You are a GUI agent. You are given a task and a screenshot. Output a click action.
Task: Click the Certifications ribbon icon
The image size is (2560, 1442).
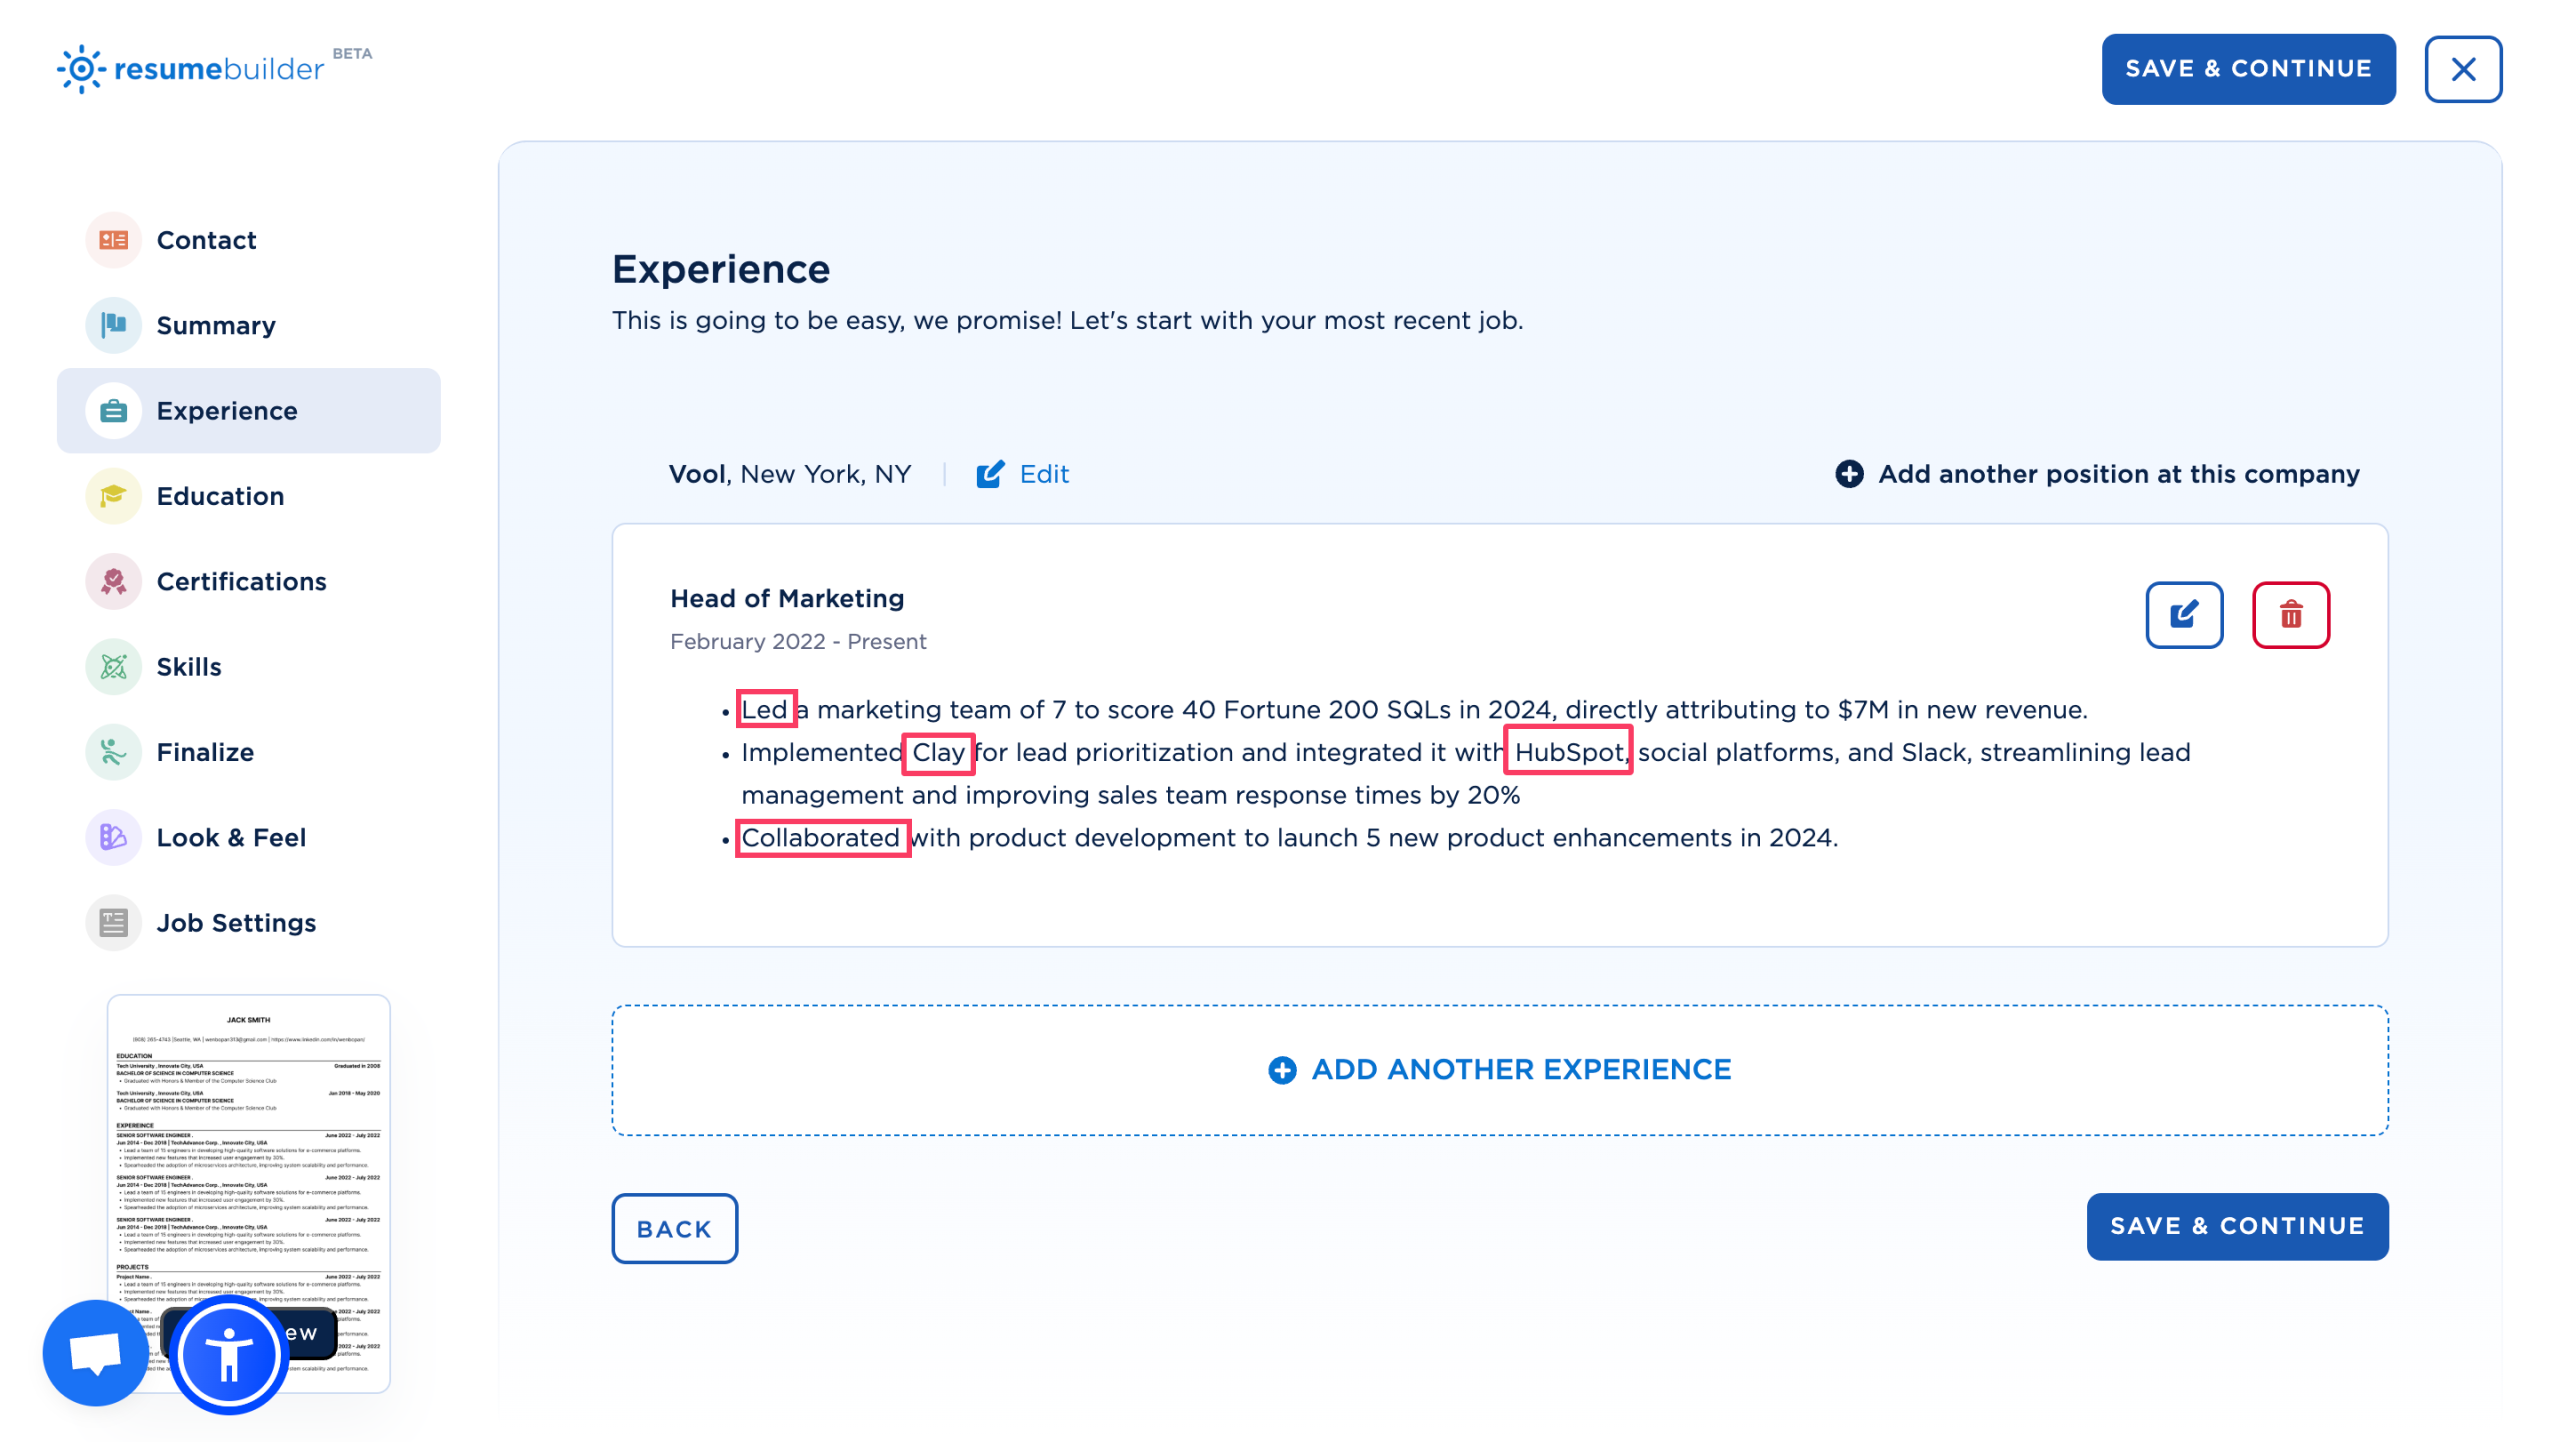point(113,581)
